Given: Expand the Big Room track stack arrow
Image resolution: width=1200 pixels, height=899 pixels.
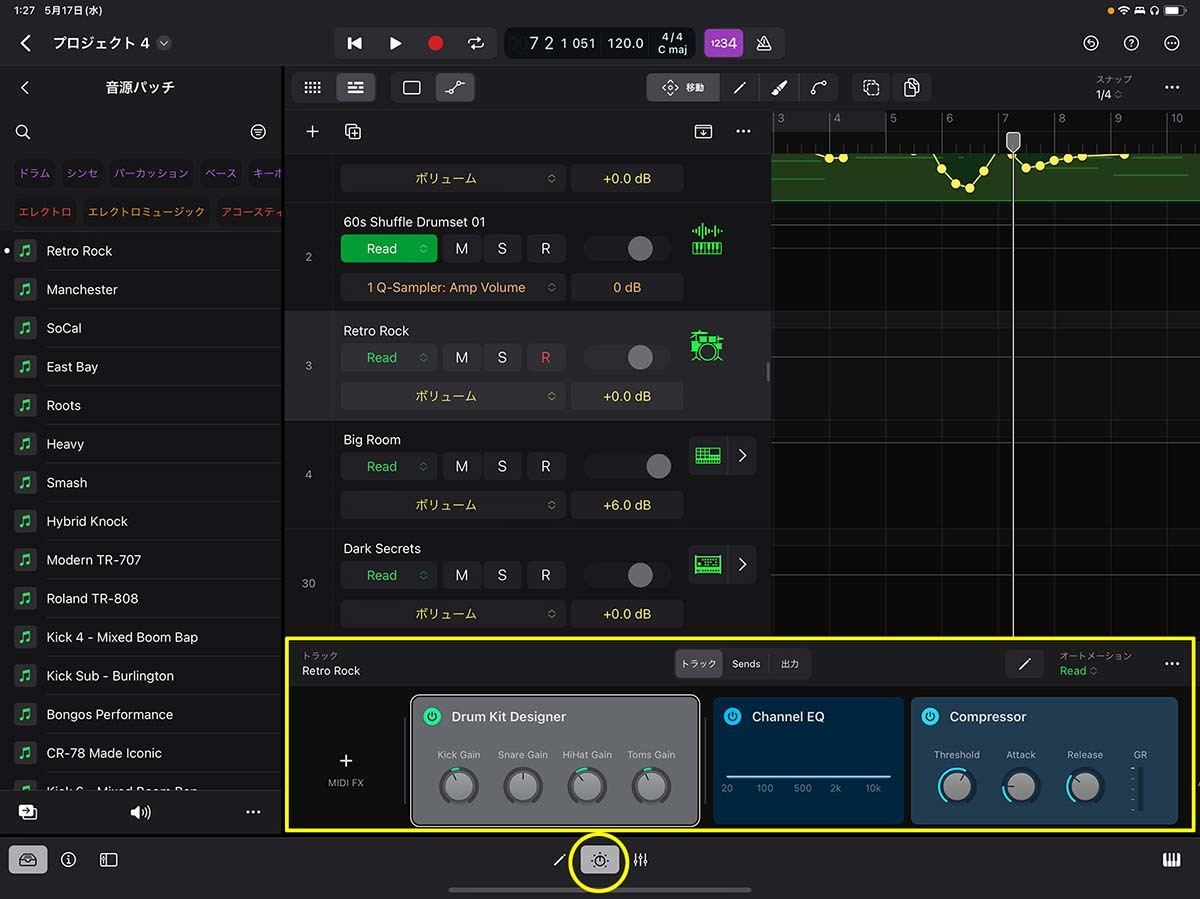Looking at the screenshot, I should (742, 456).
